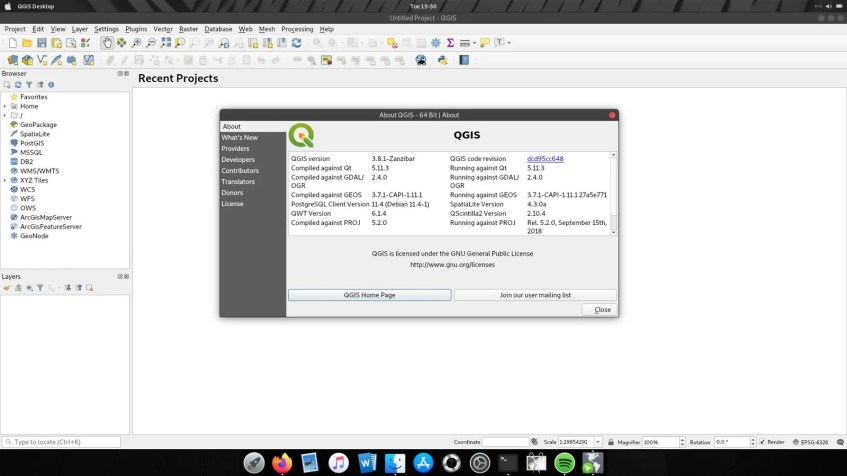Viewport: 847px width, 476px height.
Task: Open Statistical Summary sigma icon
Action: [450, 43]
